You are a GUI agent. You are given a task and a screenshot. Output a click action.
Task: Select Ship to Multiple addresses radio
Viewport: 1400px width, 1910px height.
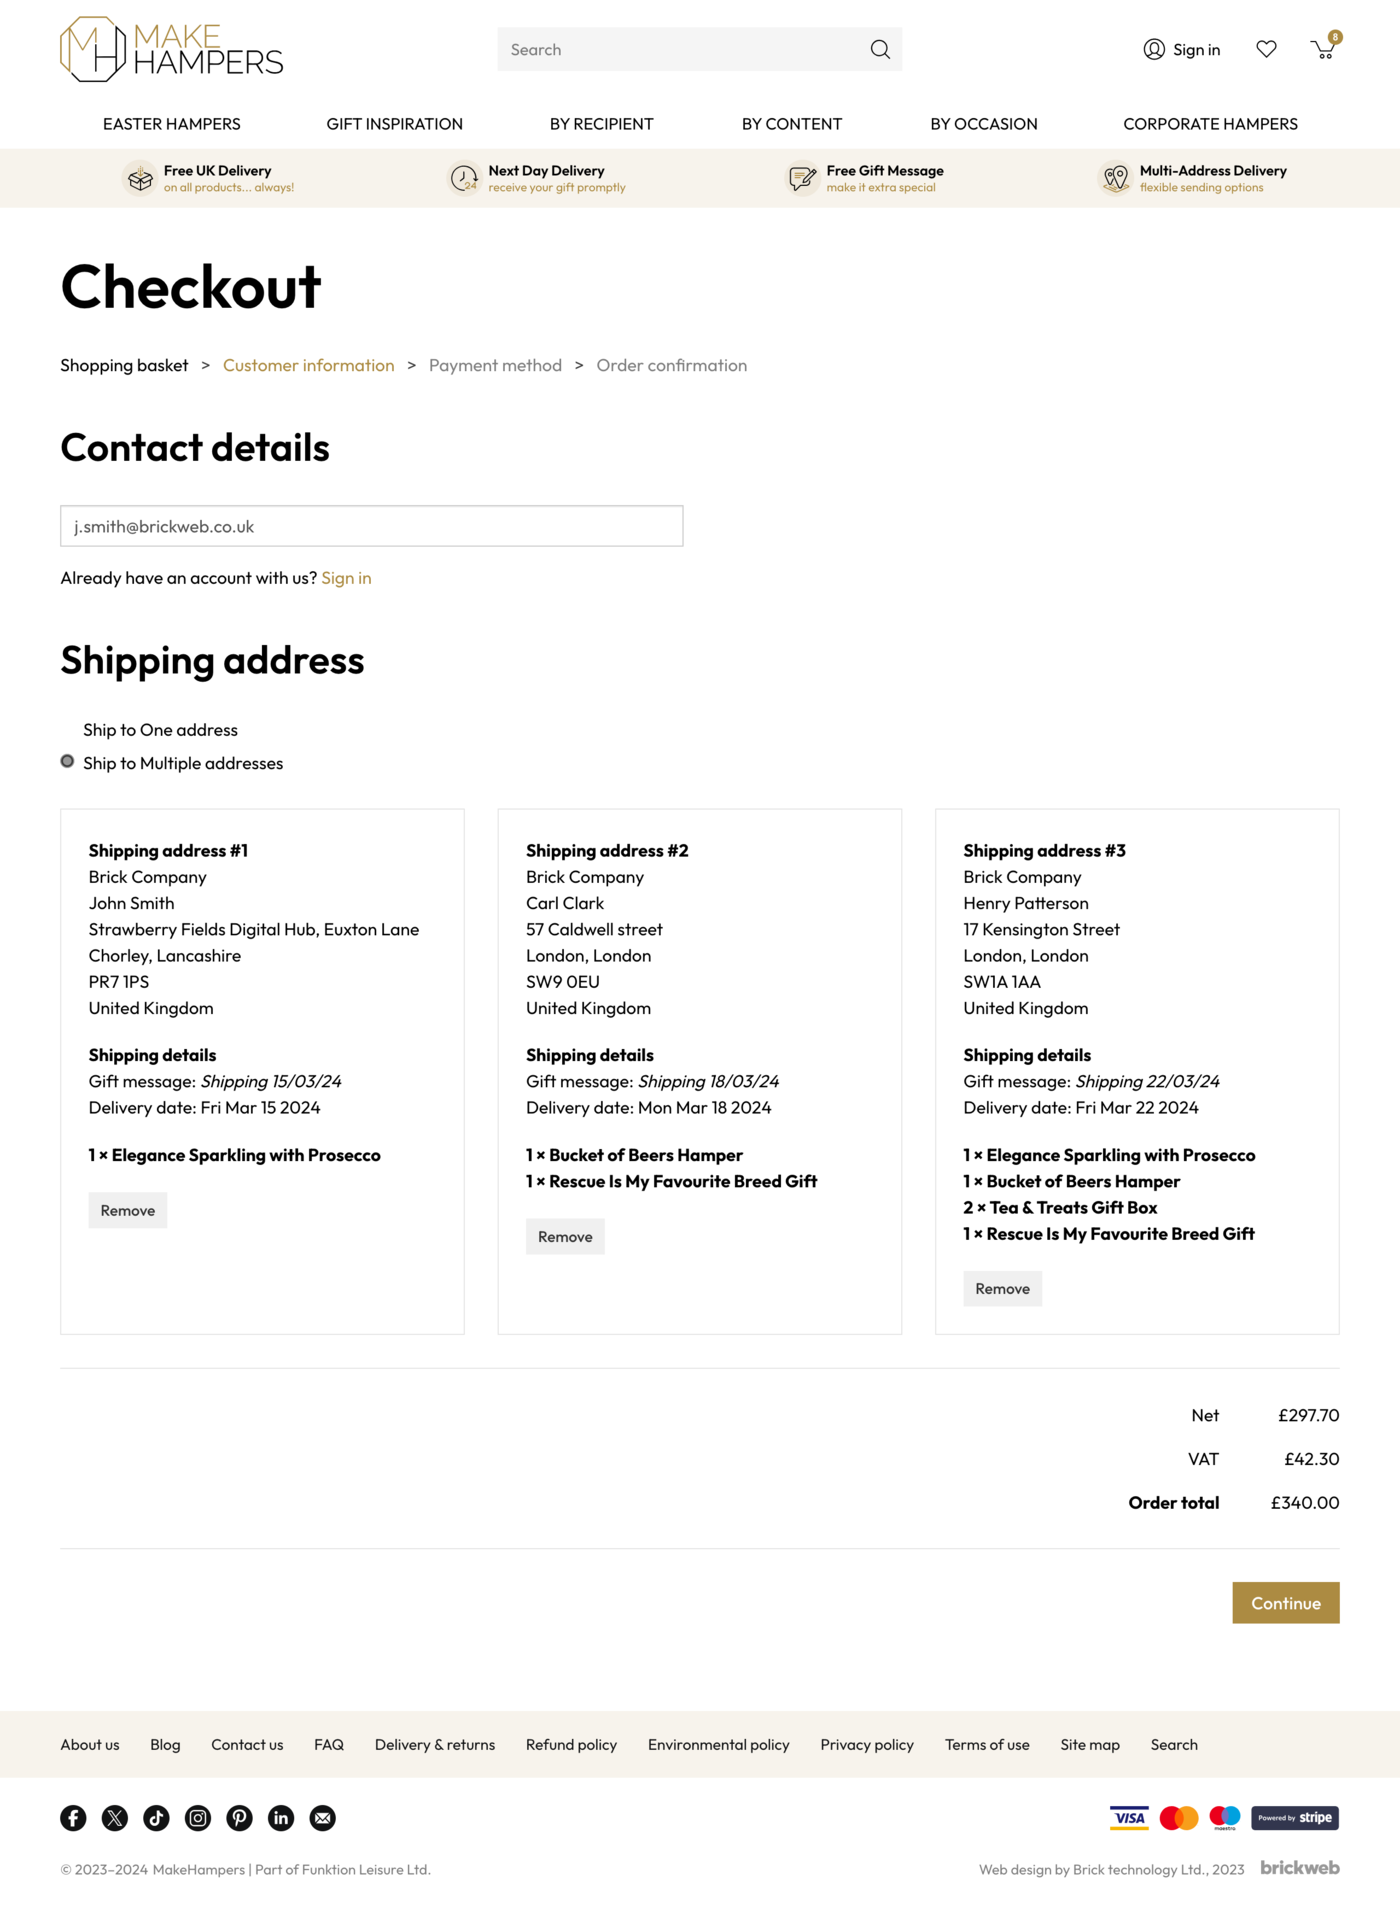coord(68,762)
